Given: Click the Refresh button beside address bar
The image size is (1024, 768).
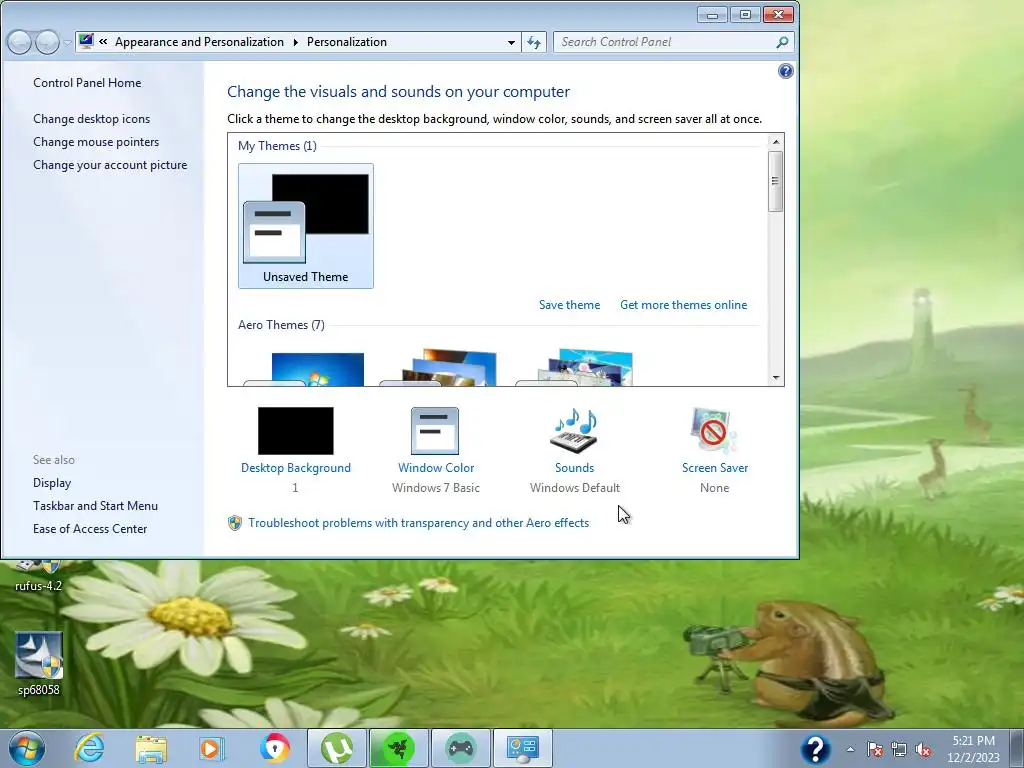Looking at the screenshot, I should point(534,42).
